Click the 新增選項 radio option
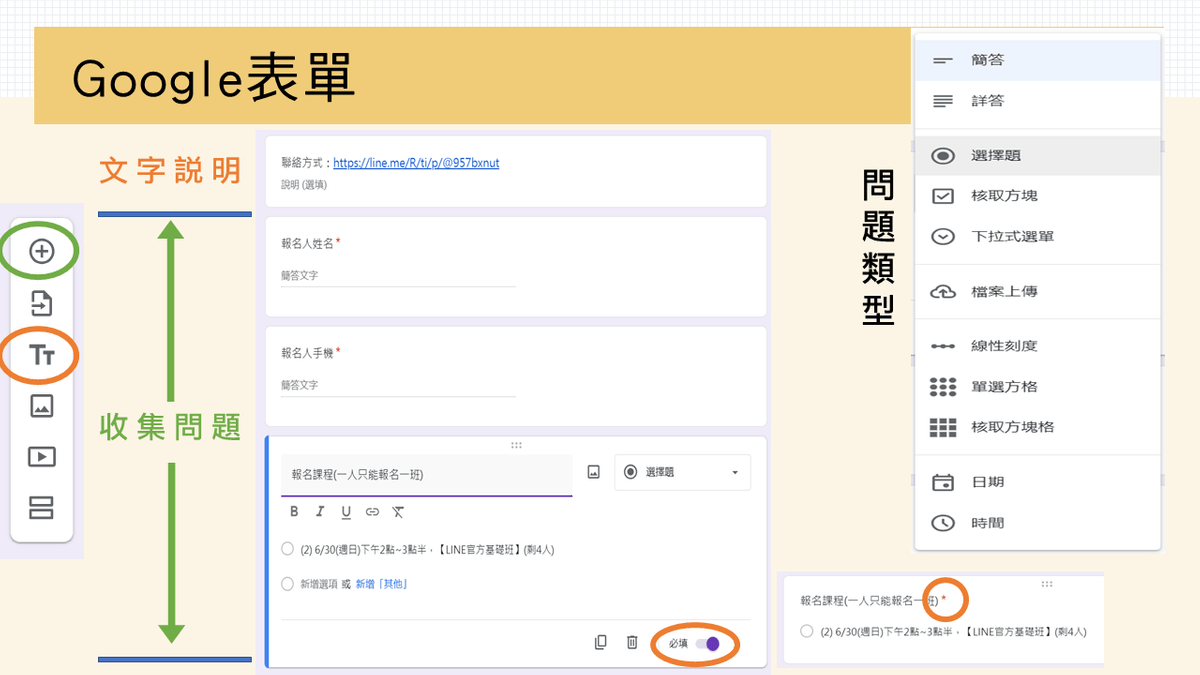 coord(288,584)
